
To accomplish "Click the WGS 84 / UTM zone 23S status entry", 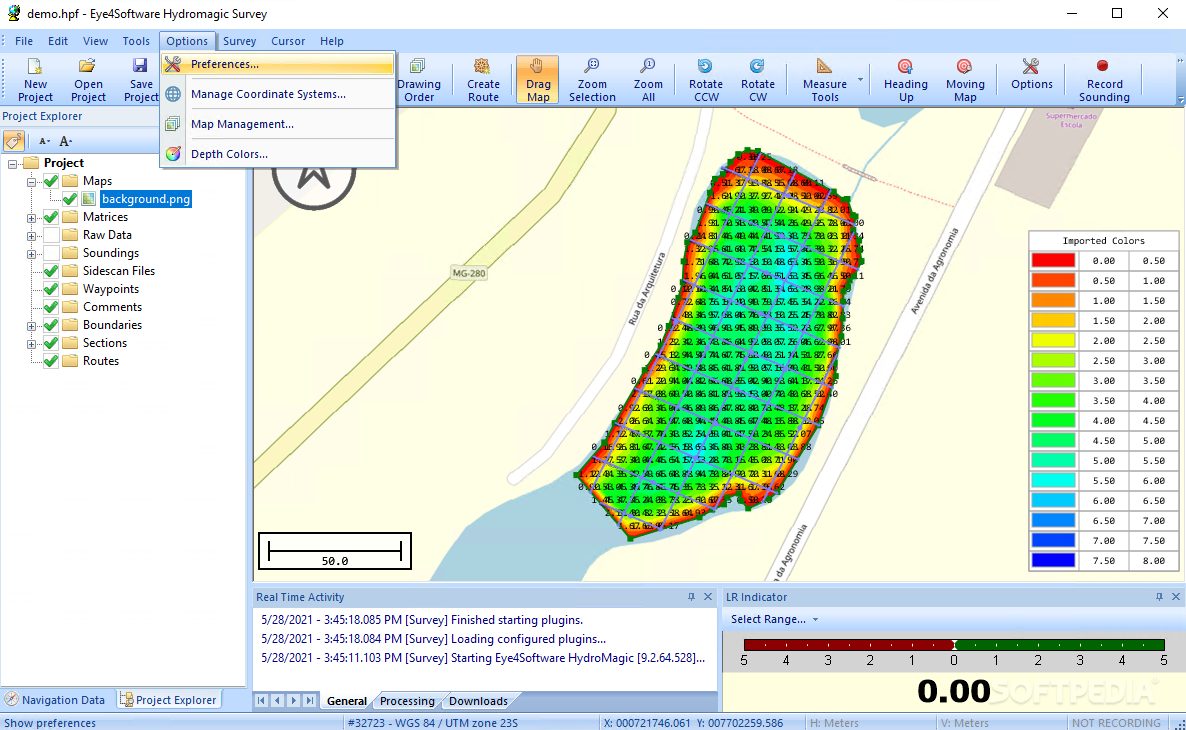I will click(x=432, y=722).
